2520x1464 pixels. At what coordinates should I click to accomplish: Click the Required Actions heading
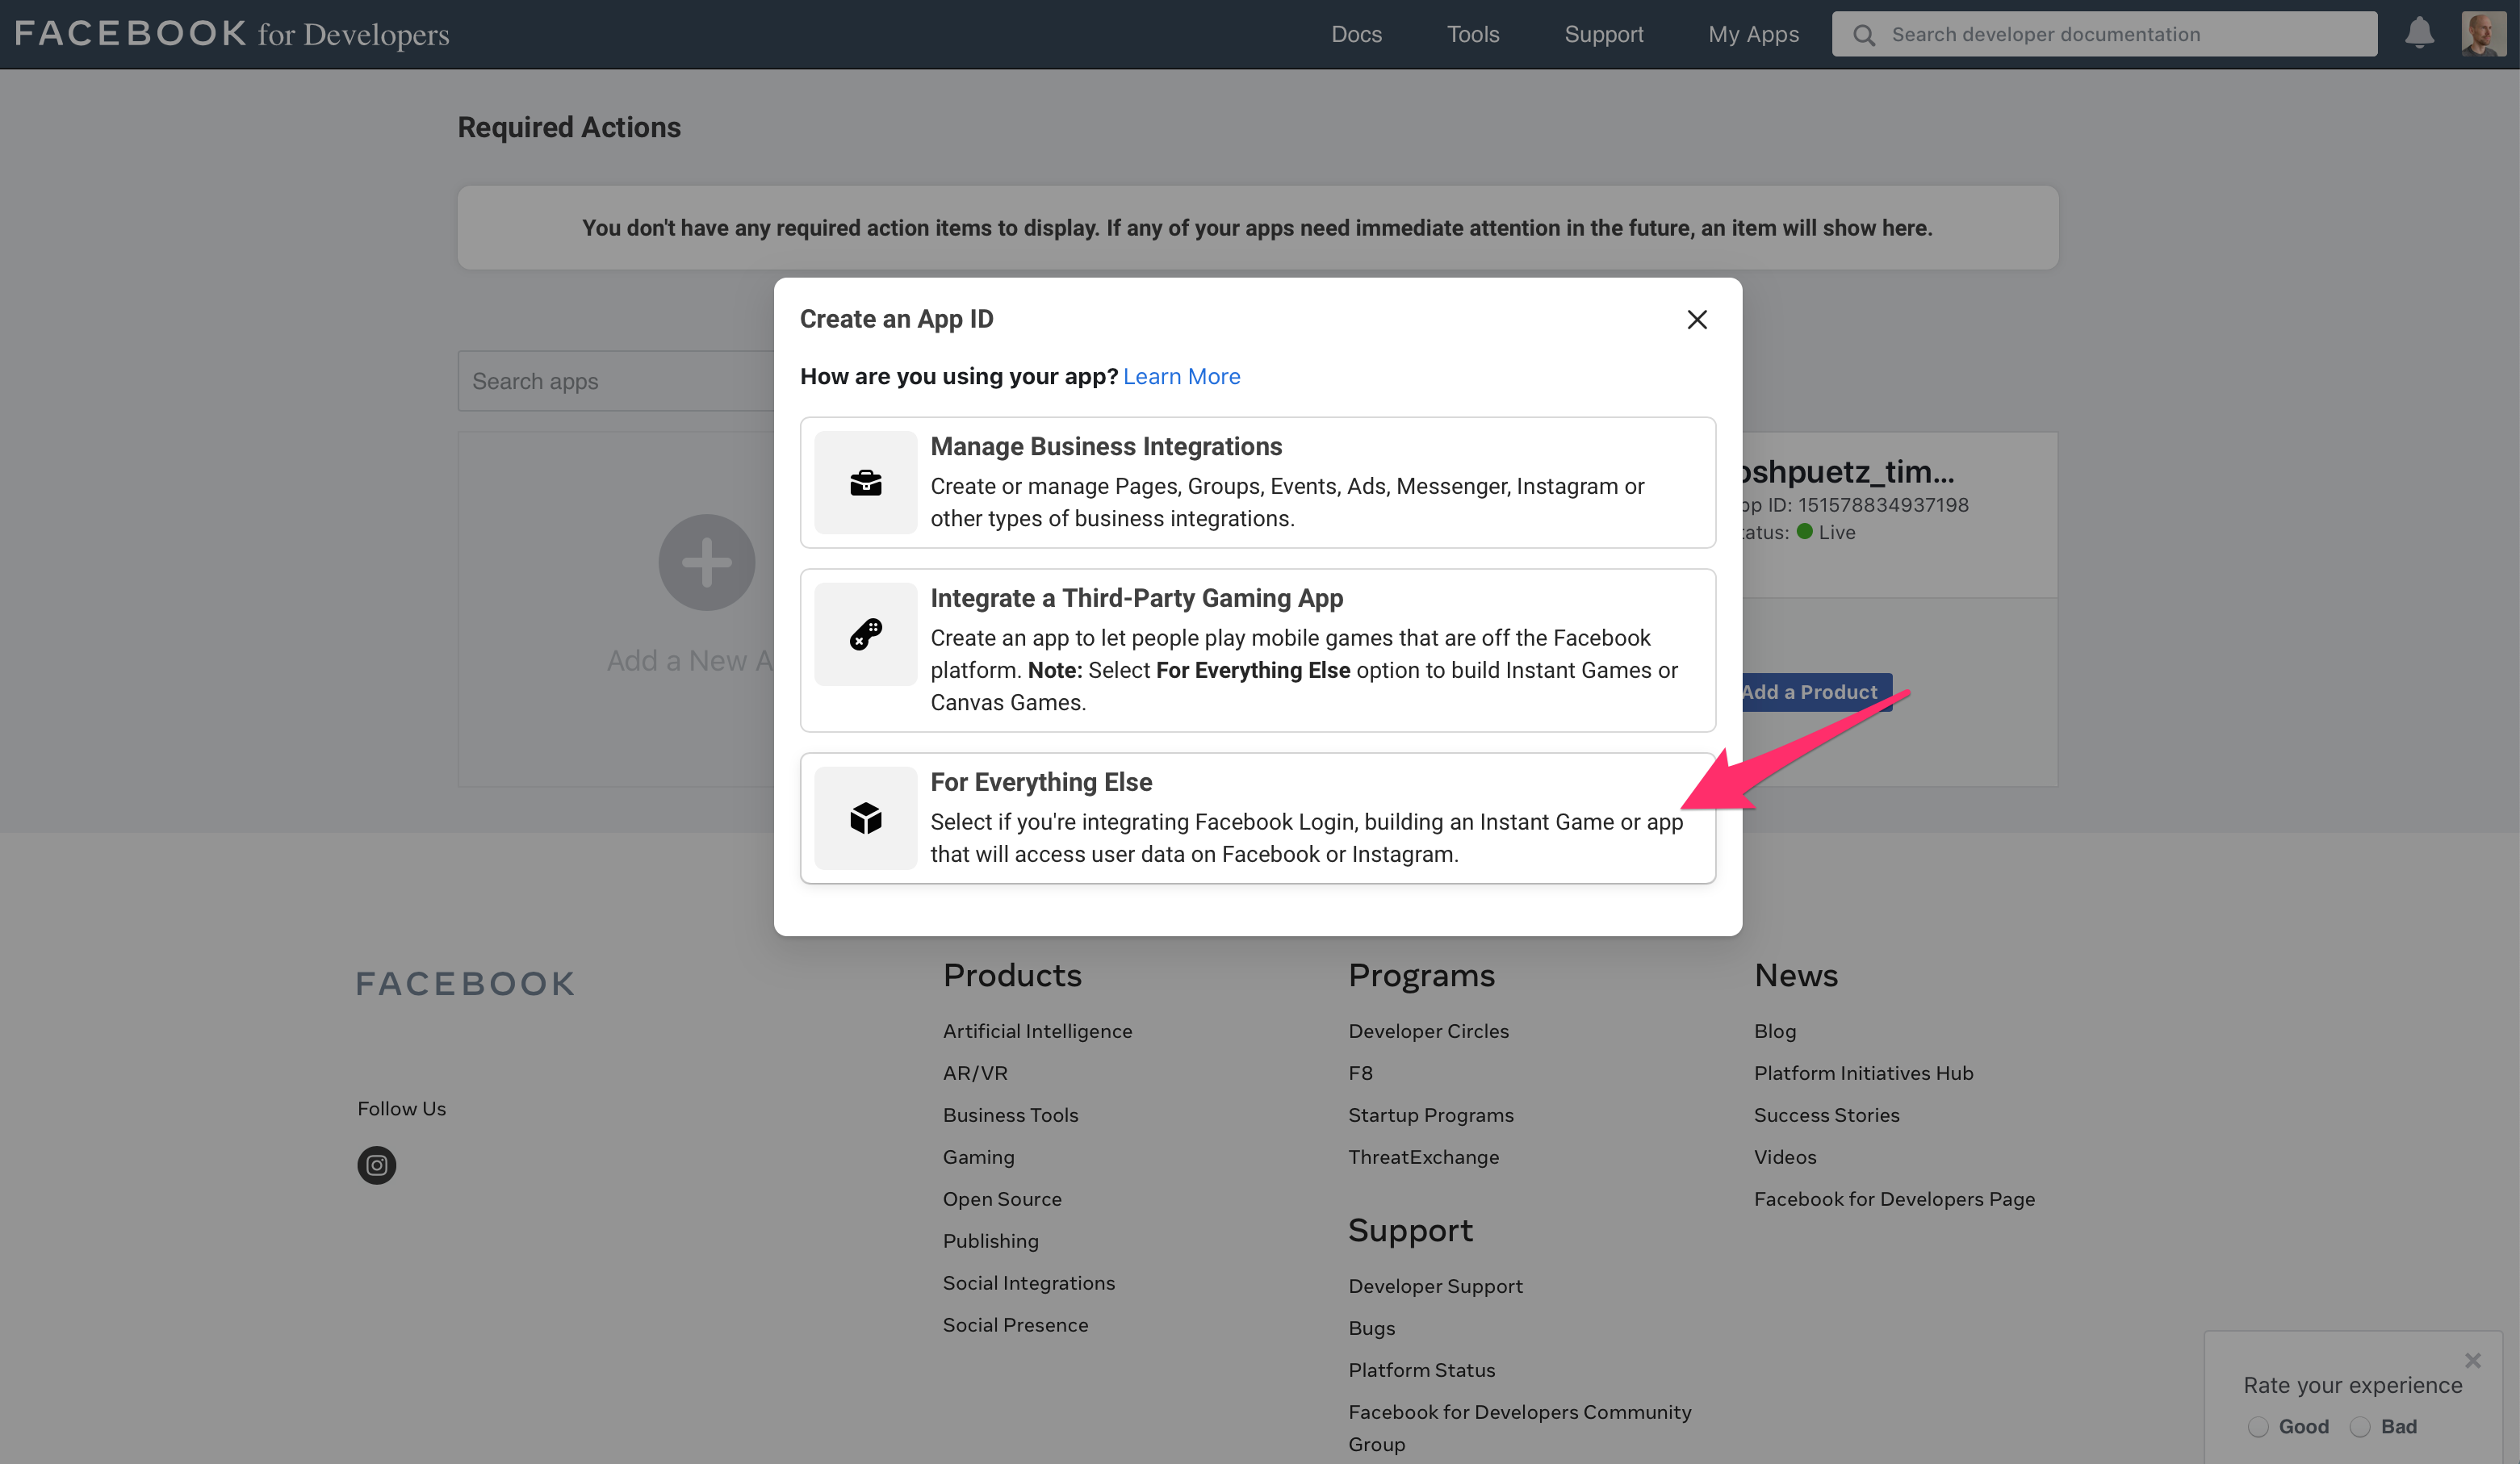pos(569,127)
